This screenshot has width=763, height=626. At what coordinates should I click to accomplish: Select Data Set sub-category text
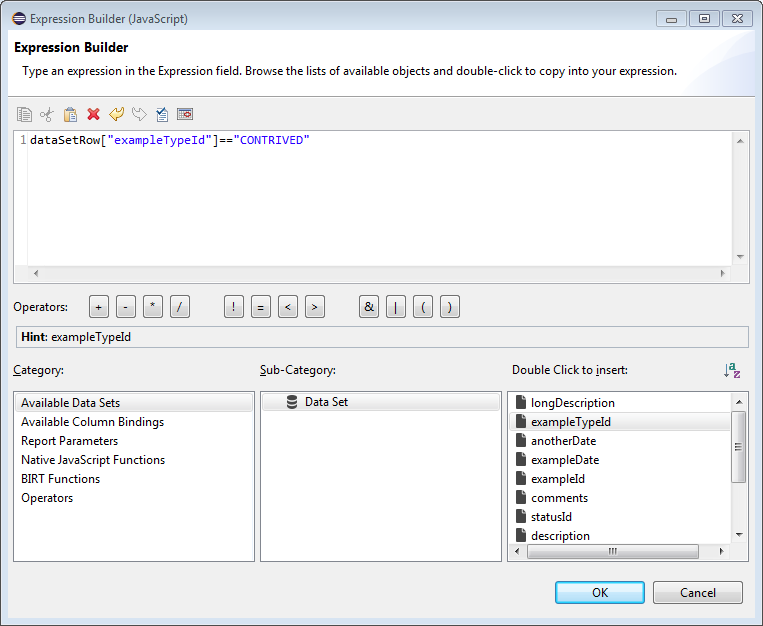(327, 402)
